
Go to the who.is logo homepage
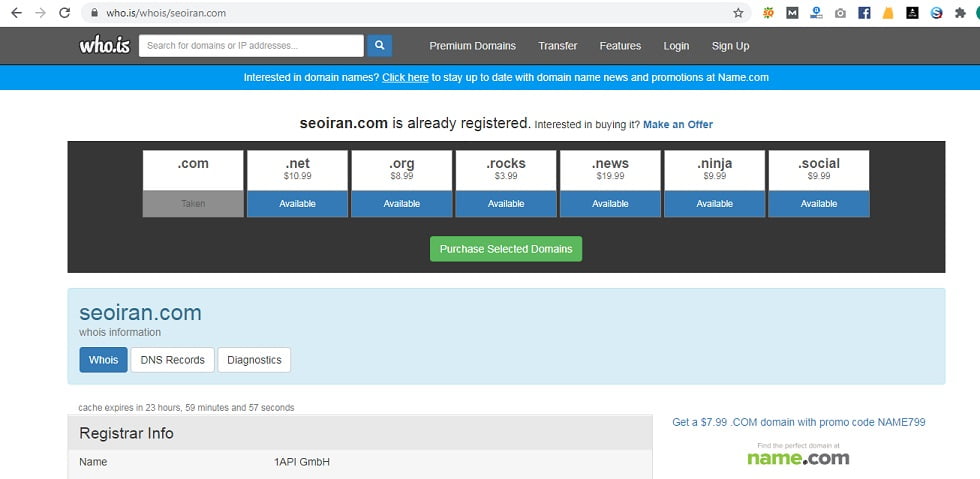pos(104,46)
